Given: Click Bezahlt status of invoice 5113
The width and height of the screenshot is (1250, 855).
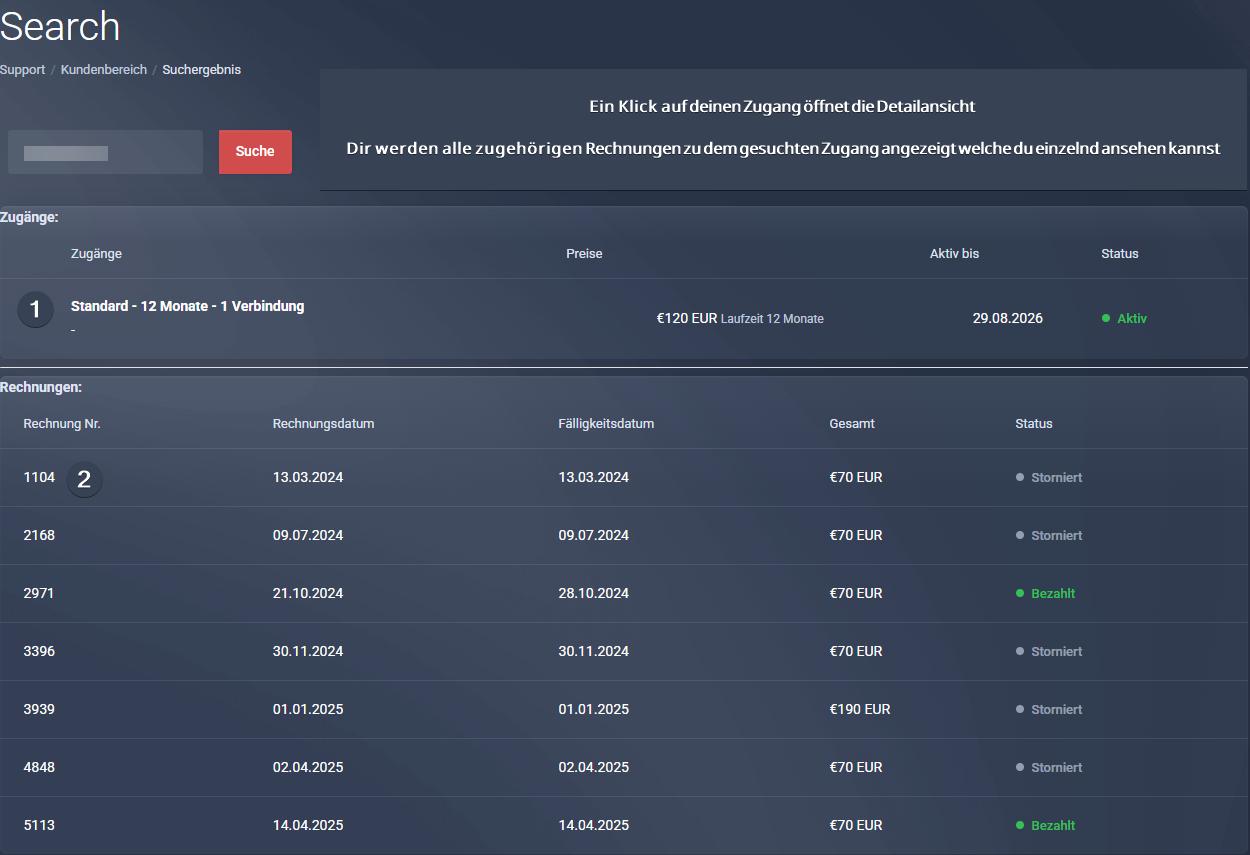Looking at the screenshot, I should pos(1052,826).
